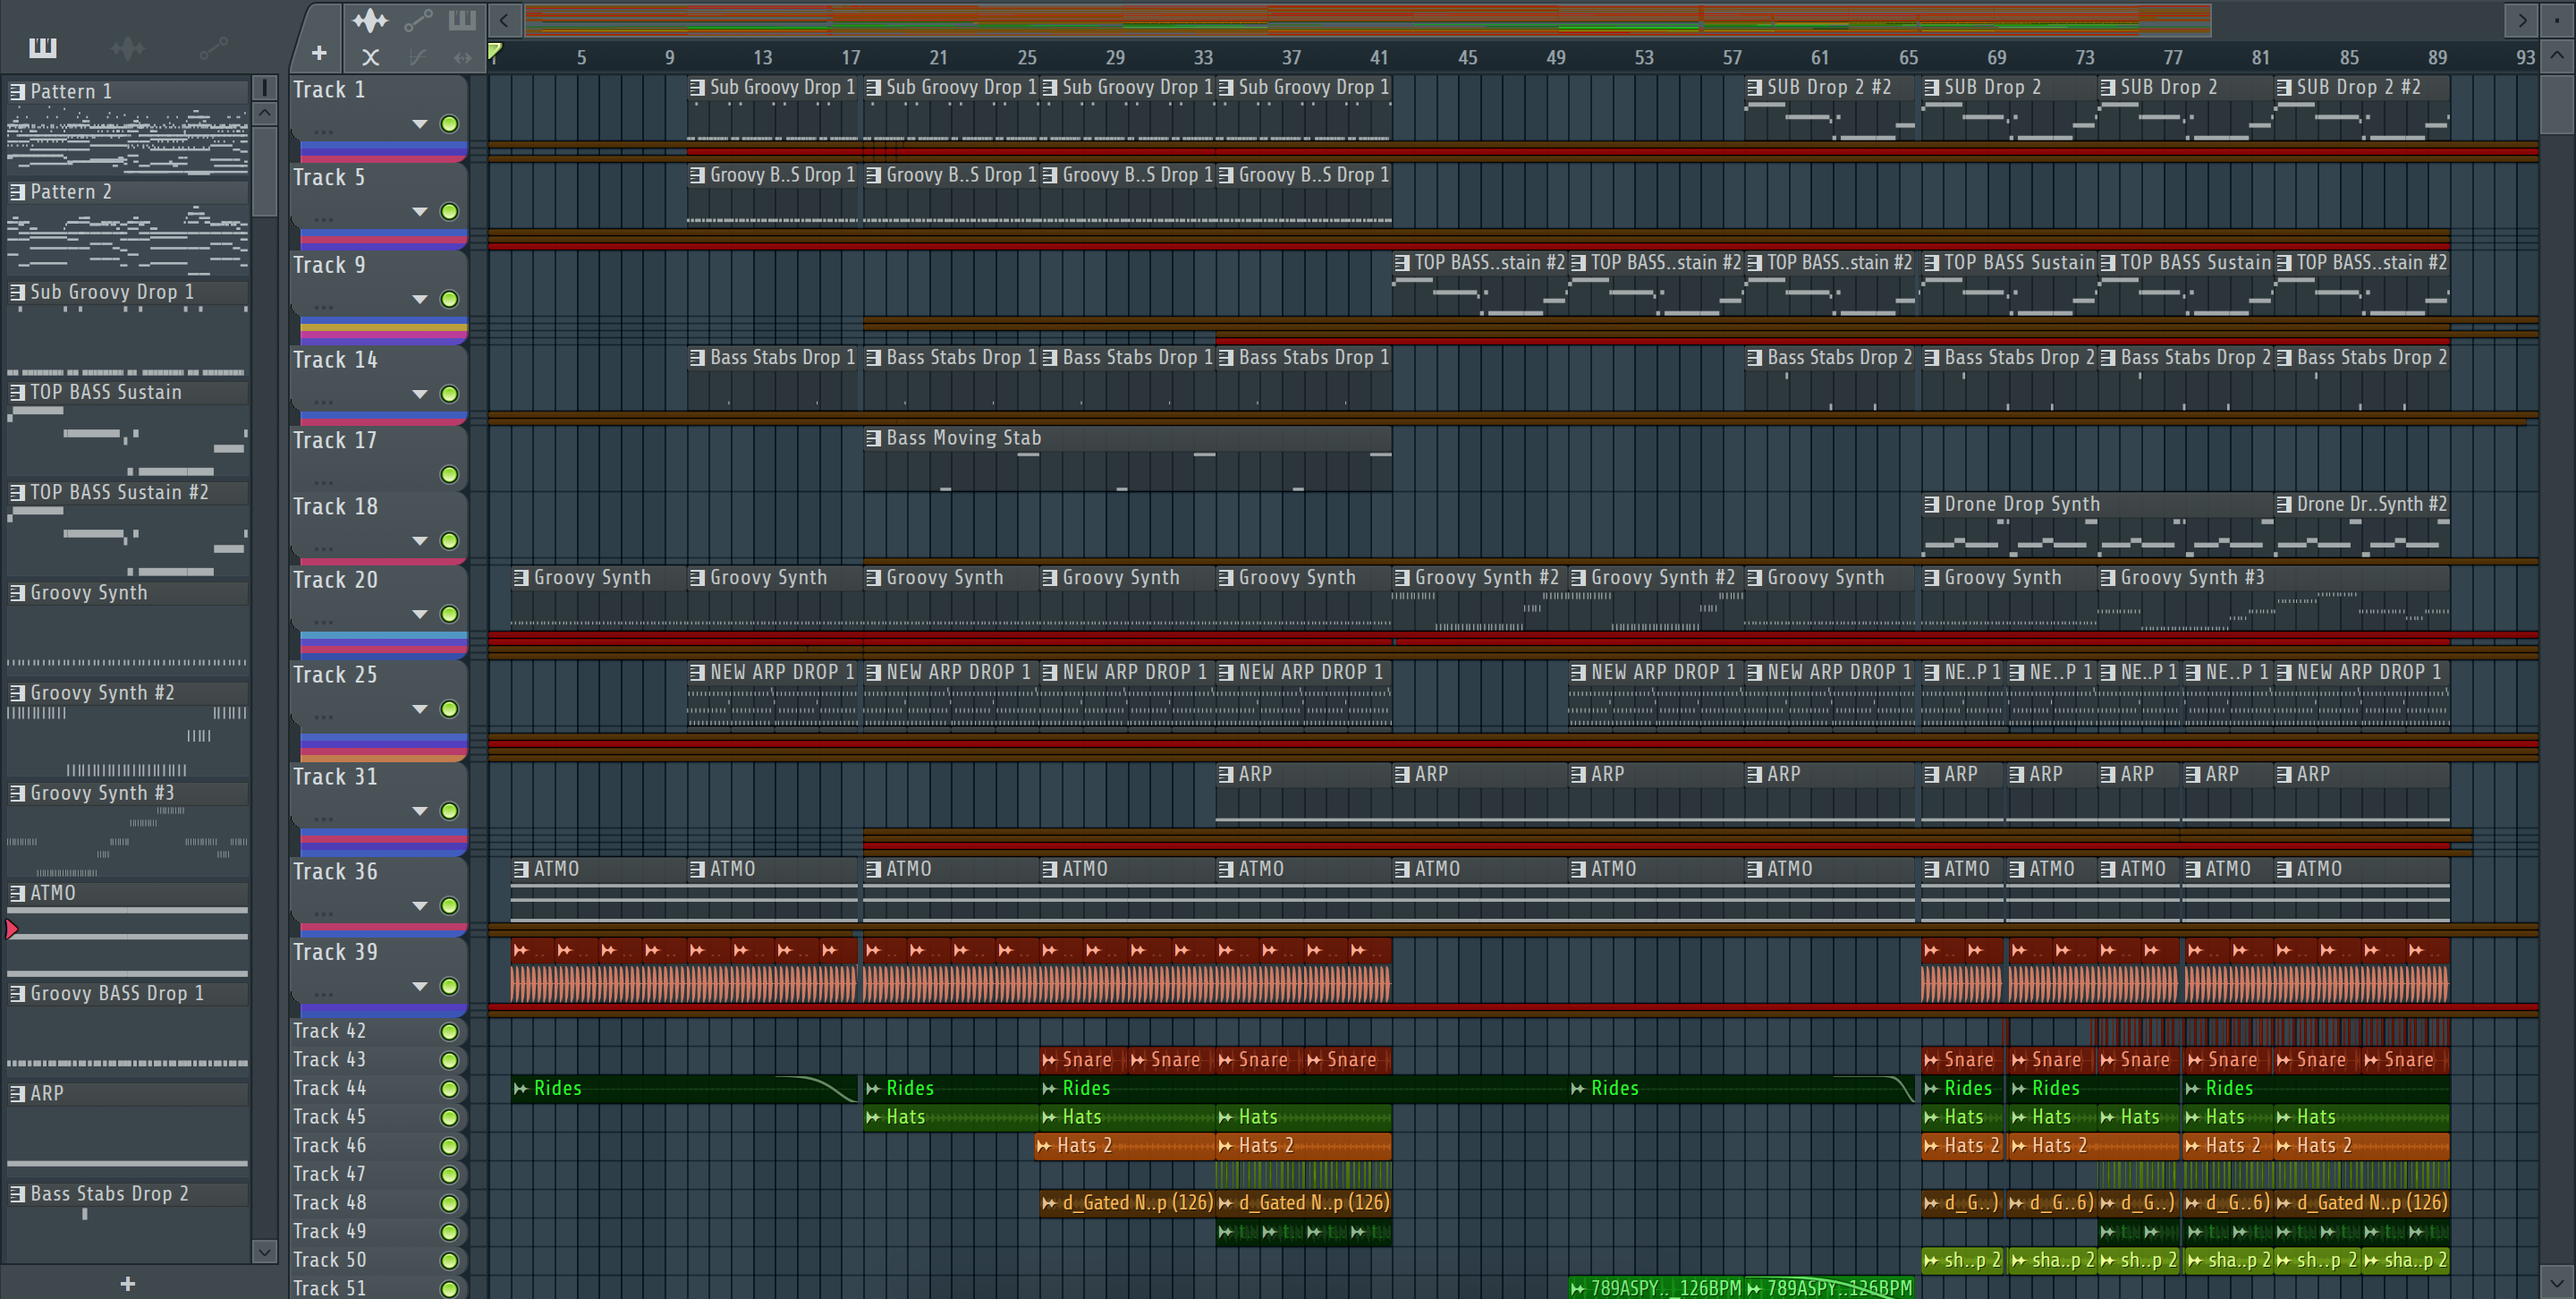This screenshot has width=2576, height=1299.
Task: Click the crossfade X icon in playlist toolbar
Action: pyautogui.click(x=370, y=57)
